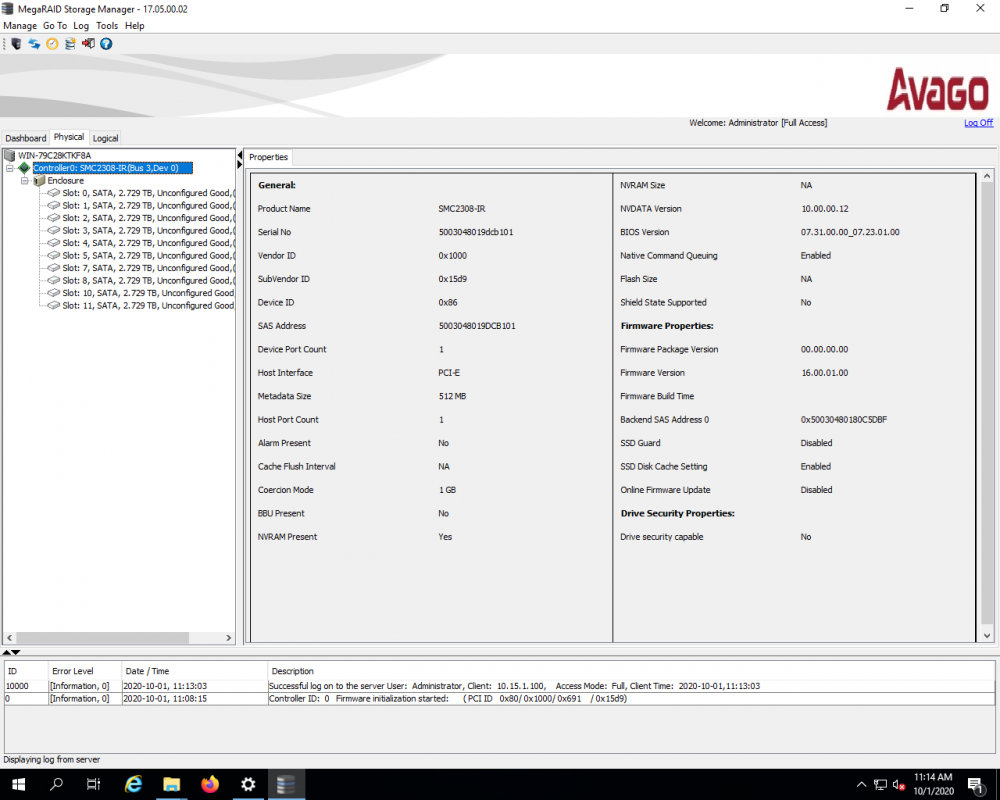Image resolution: width=1000 pixels, height=800 pixels.
Task: Click the create virtual drive toolbar icon
Action: click(x=70, y=43)
